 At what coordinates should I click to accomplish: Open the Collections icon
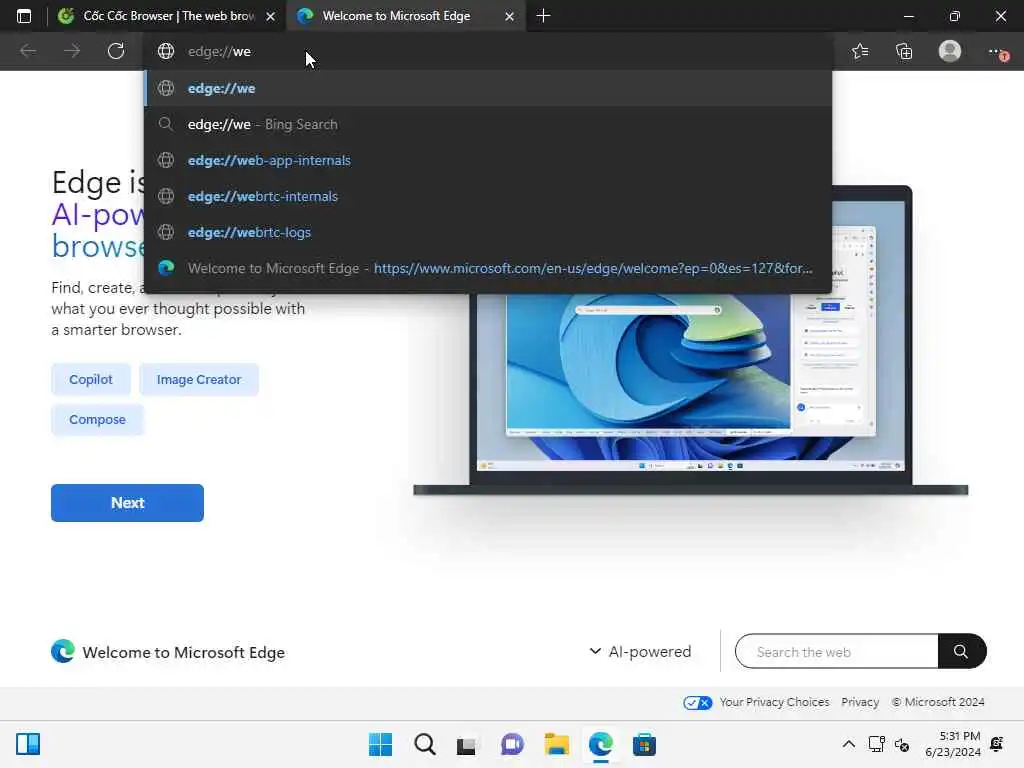point(904,51)
